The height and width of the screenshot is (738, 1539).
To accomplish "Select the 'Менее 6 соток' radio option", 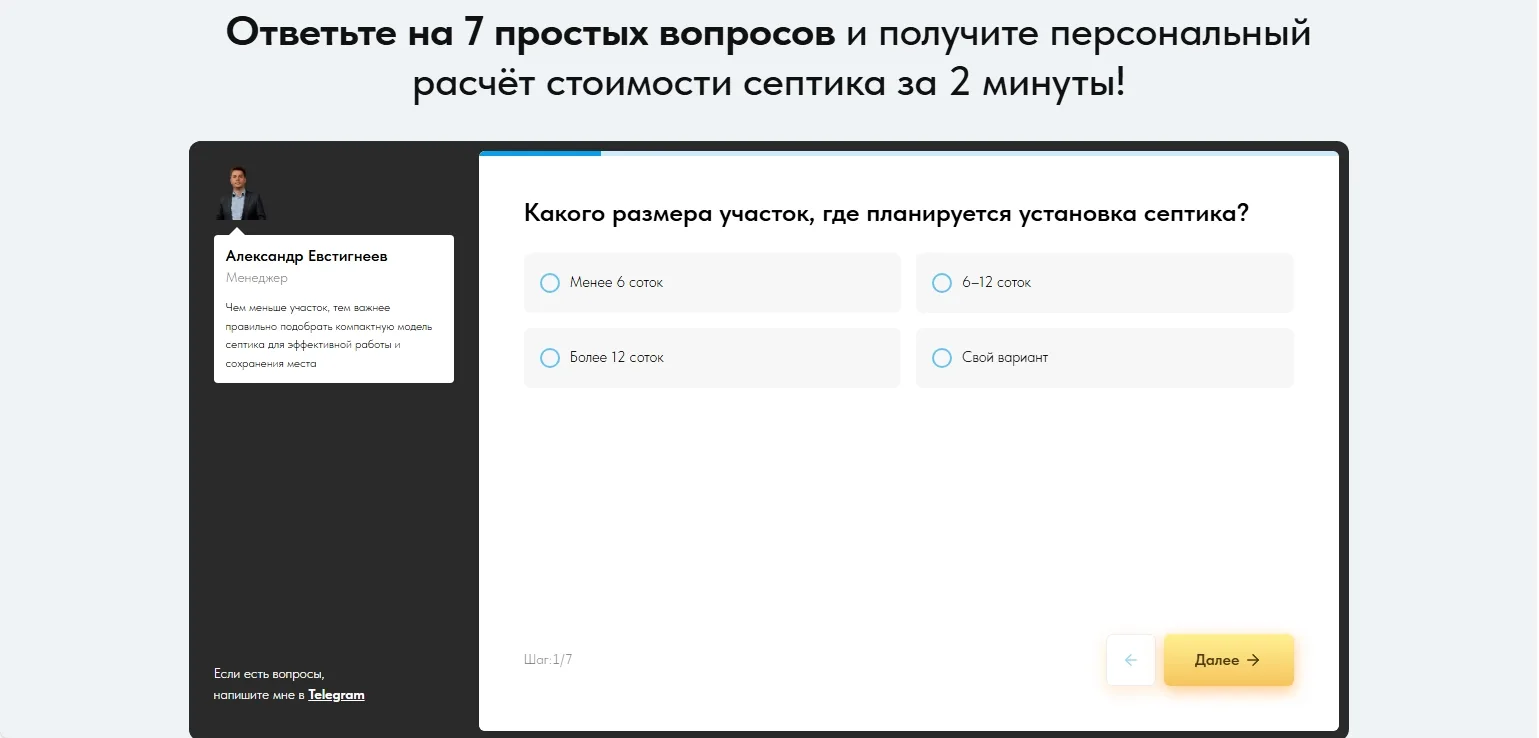I will click(712, 283).
